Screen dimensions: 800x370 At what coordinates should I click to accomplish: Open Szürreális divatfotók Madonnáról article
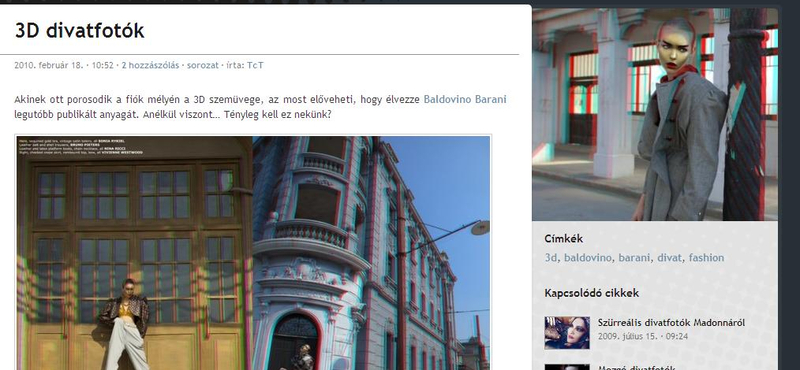(671, 323)
